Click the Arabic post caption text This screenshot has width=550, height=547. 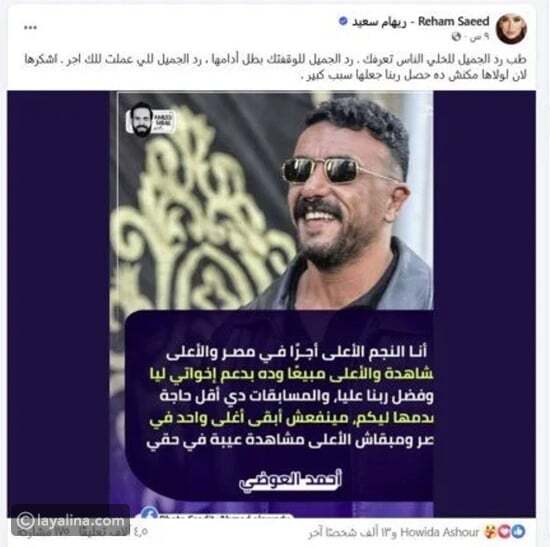[275, 67]
